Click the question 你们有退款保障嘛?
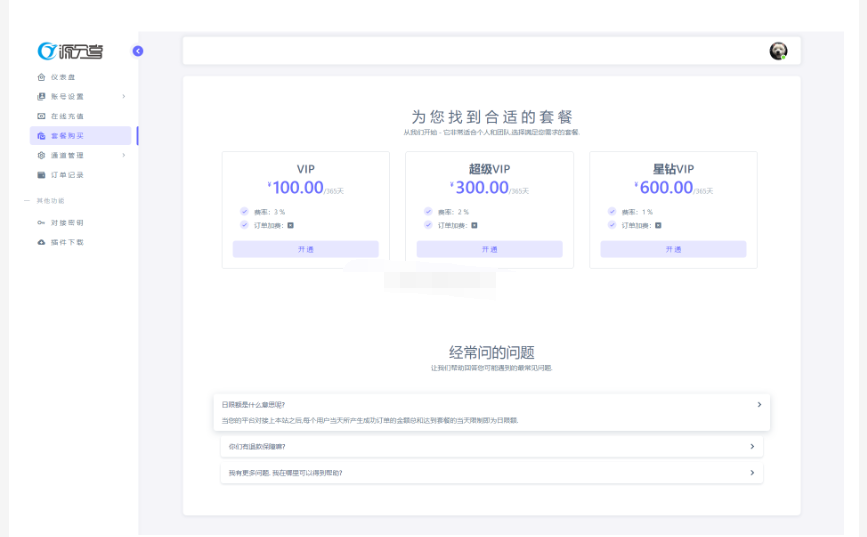This screenshot has width=867, height=537. (257, 446)
